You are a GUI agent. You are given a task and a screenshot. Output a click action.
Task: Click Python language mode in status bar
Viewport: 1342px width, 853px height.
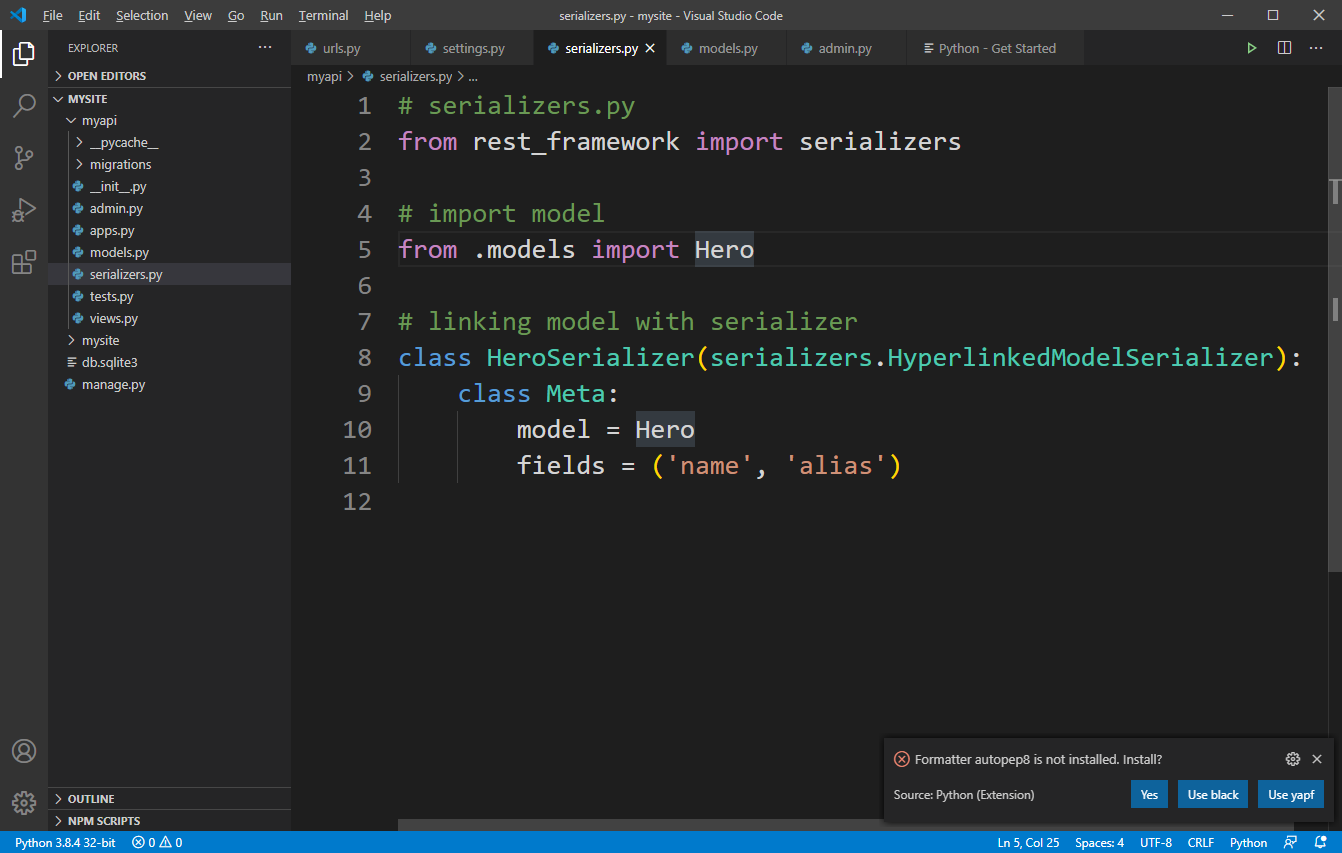1248,843
